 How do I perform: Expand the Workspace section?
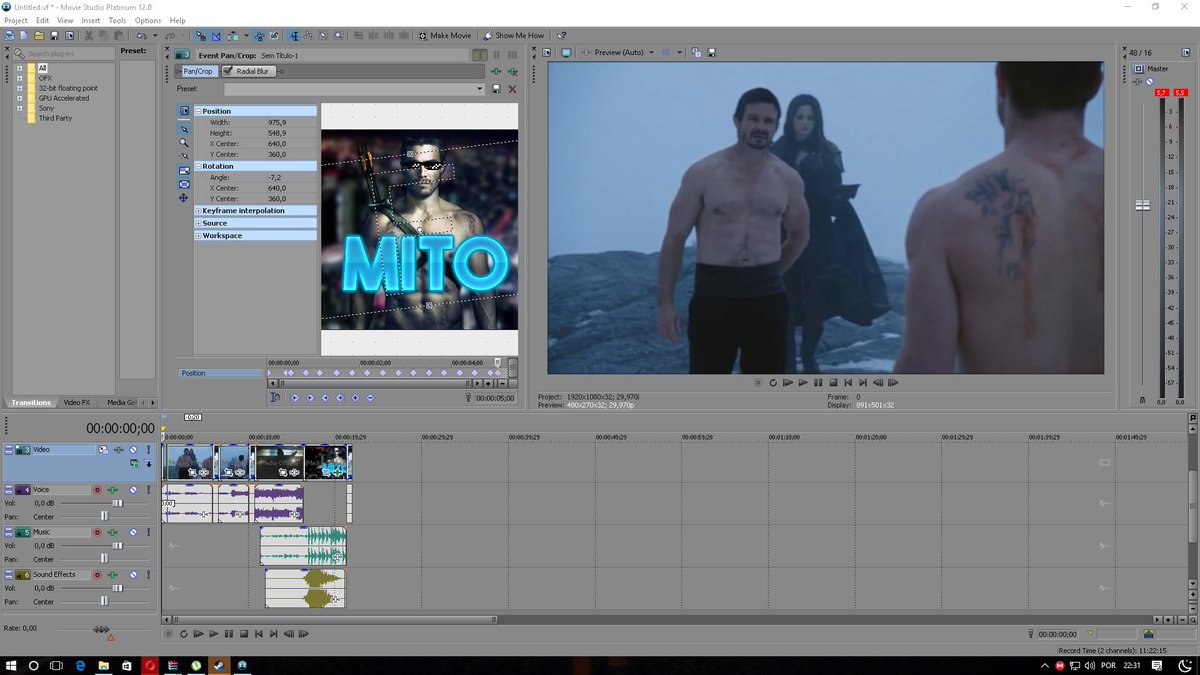click(x=198, y=235)
